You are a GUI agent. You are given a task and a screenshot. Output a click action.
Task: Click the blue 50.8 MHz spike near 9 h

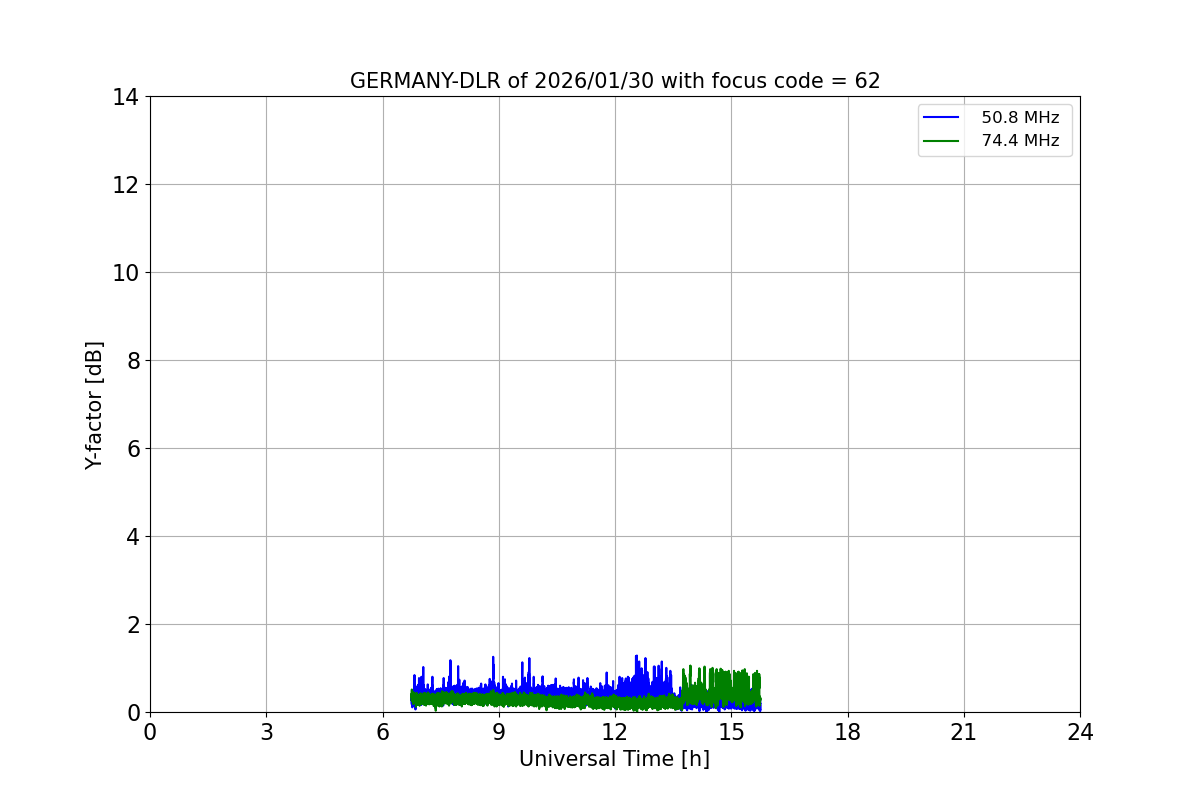(493, 675)
